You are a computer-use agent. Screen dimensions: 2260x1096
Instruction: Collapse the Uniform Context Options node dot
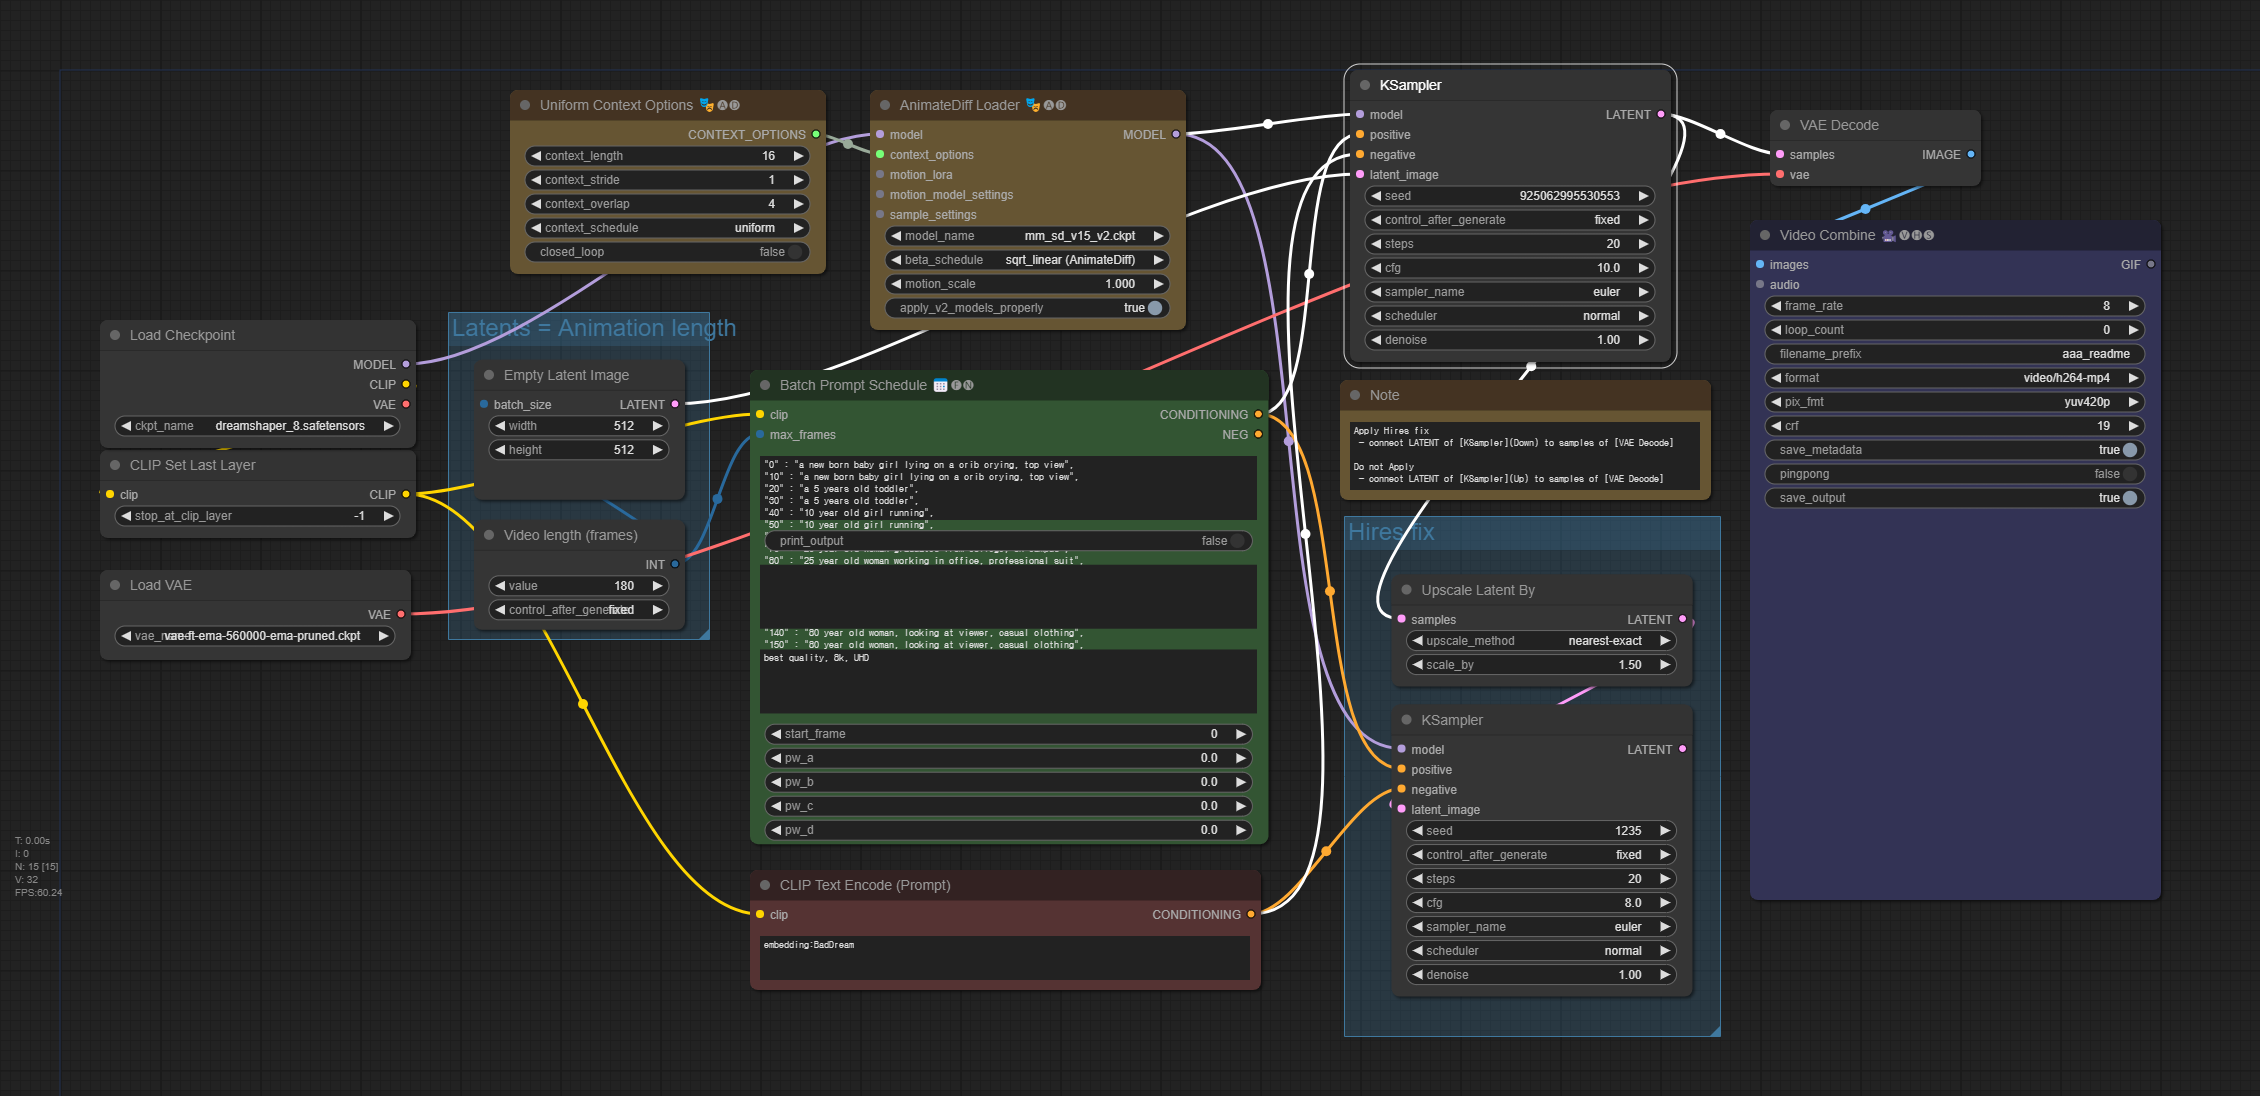pyautogui.click(x=525, y=105)
